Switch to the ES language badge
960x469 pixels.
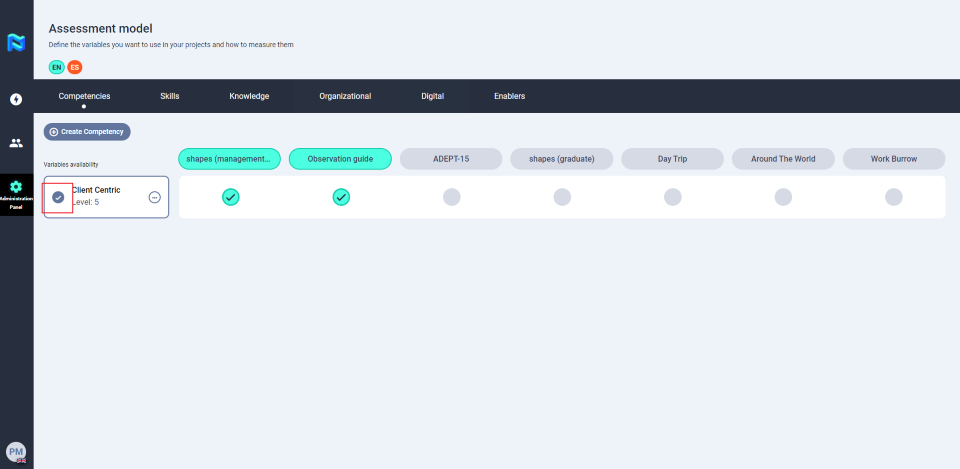coord(74,67)
